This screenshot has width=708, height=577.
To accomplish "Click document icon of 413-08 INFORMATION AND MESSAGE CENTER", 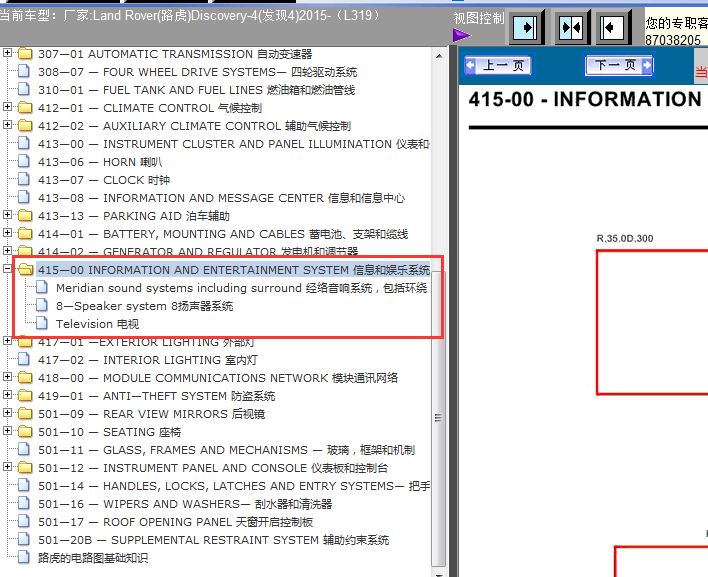I will click(x=23, y=198).
